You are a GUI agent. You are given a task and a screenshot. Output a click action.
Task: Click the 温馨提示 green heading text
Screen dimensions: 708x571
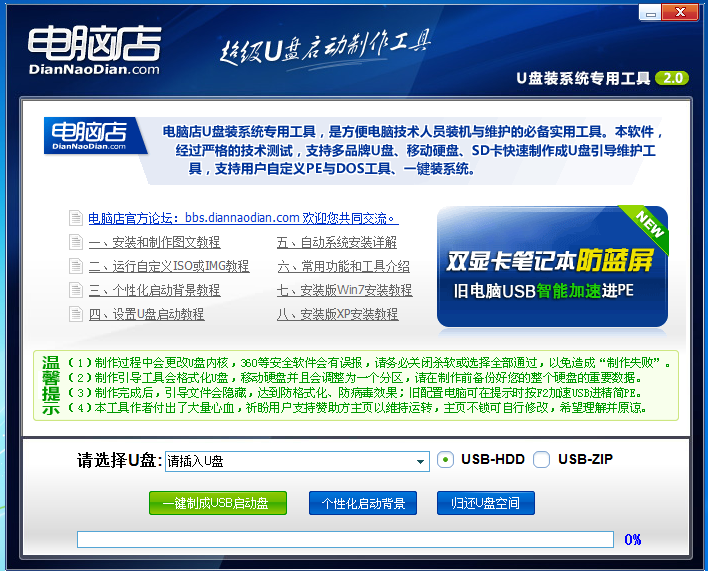[51, 385]
